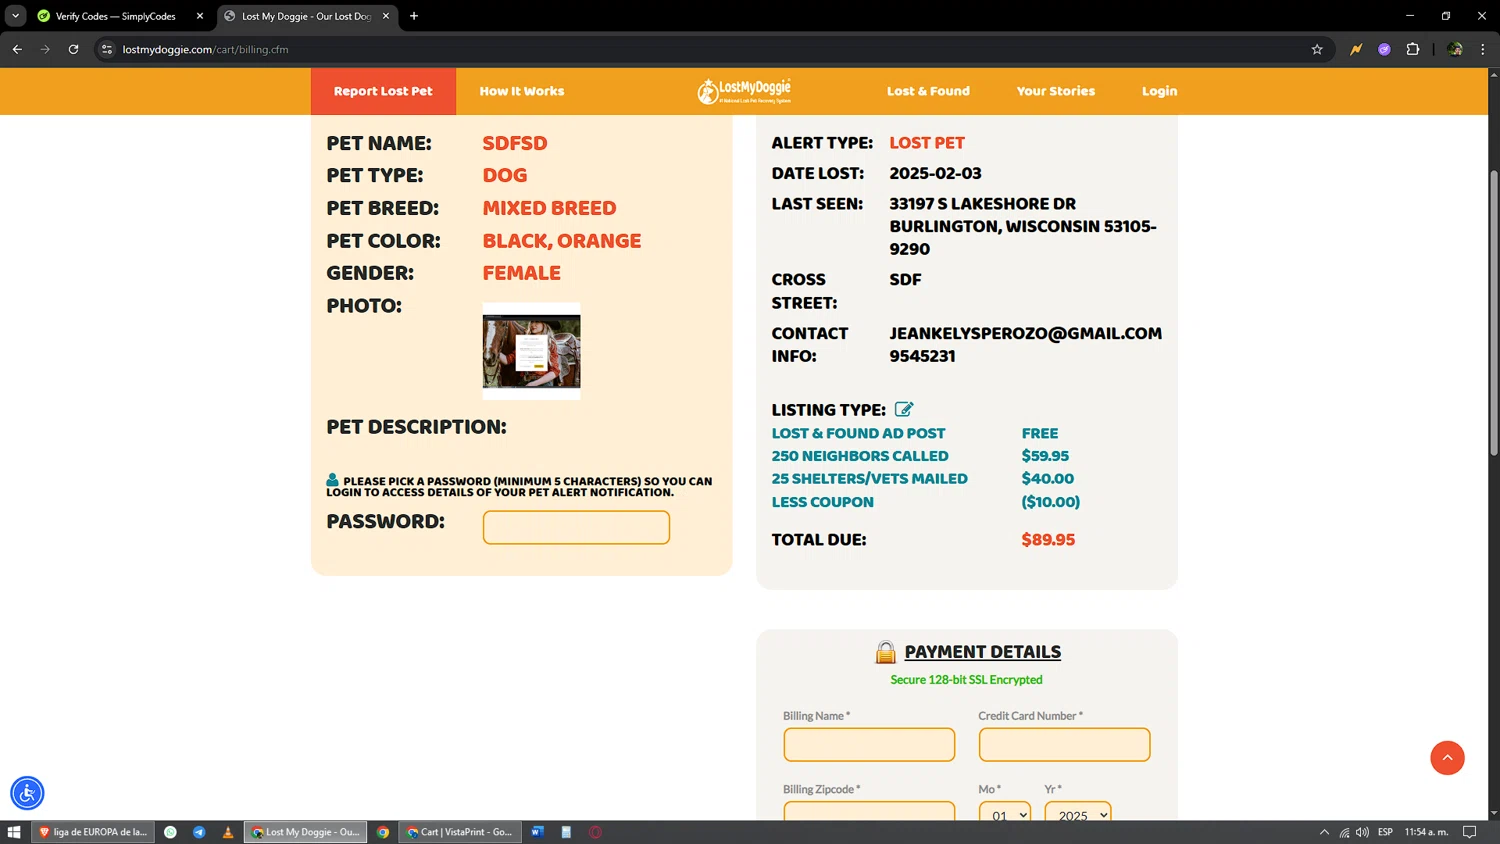Click the Chrome profile avatar icon
The width and height of the screenshot is (1500, 844).
[1455, 49]
